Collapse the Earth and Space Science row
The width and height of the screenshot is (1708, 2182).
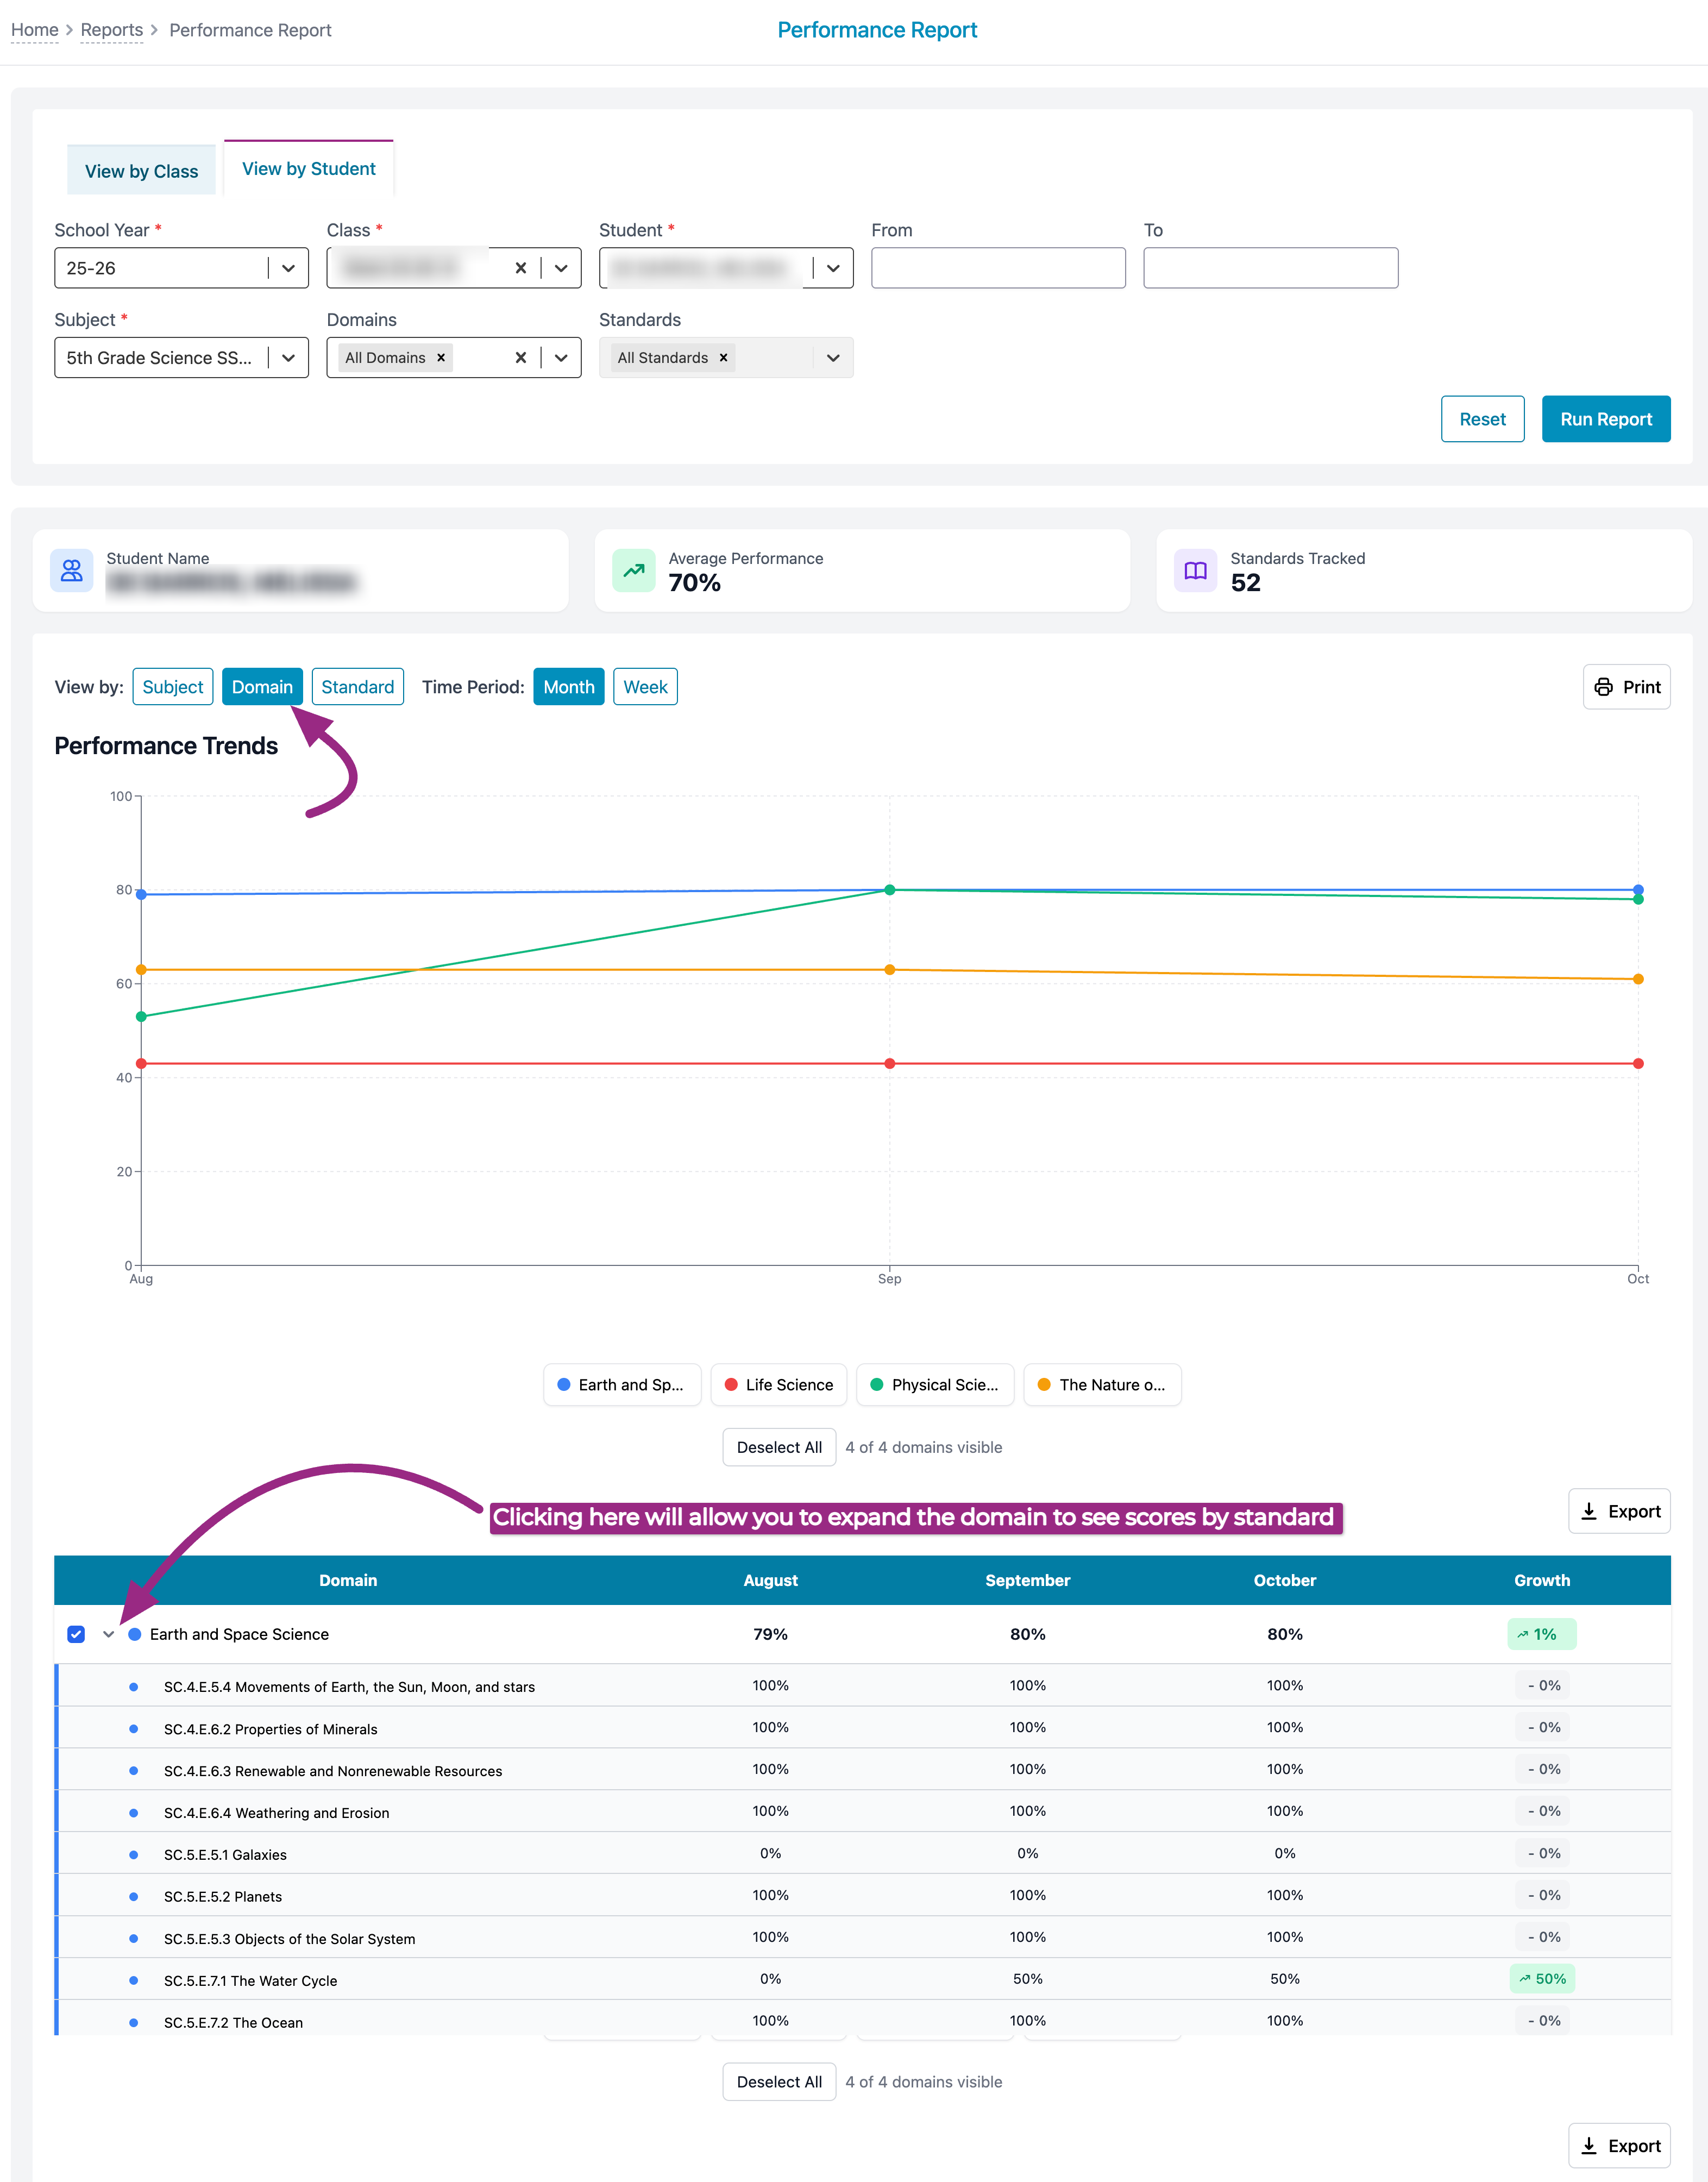point(108,1634)
